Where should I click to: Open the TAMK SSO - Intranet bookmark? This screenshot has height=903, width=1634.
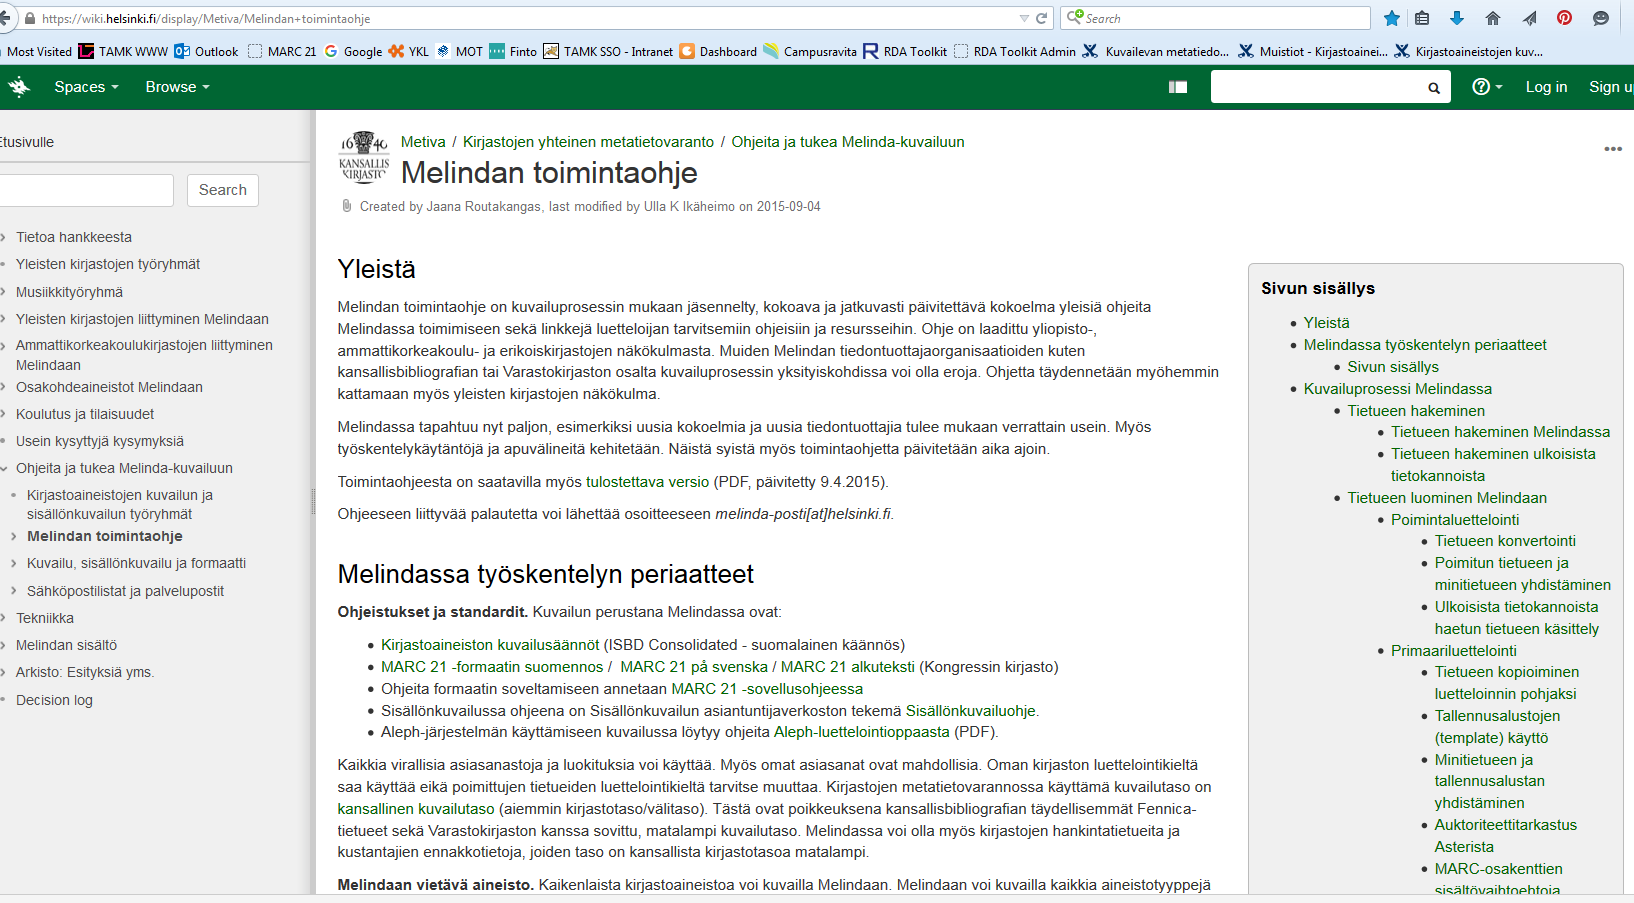point(608,51)
